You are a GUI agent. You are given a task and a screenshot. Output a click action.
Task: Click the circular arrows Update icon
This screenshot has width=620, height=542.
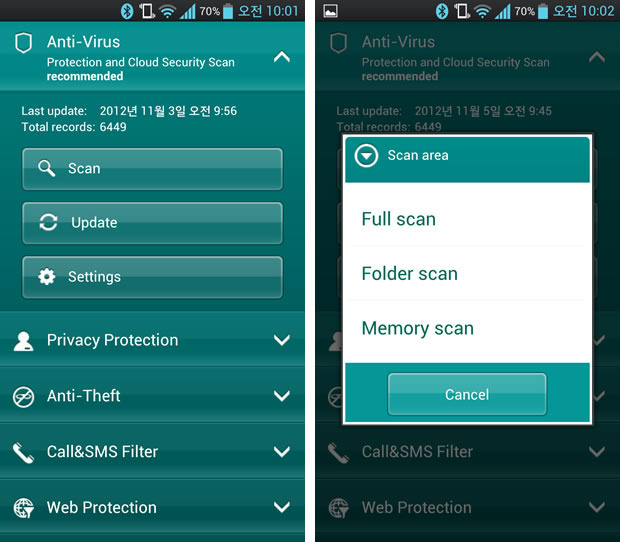pyautogui.click(x=48, y=222)
